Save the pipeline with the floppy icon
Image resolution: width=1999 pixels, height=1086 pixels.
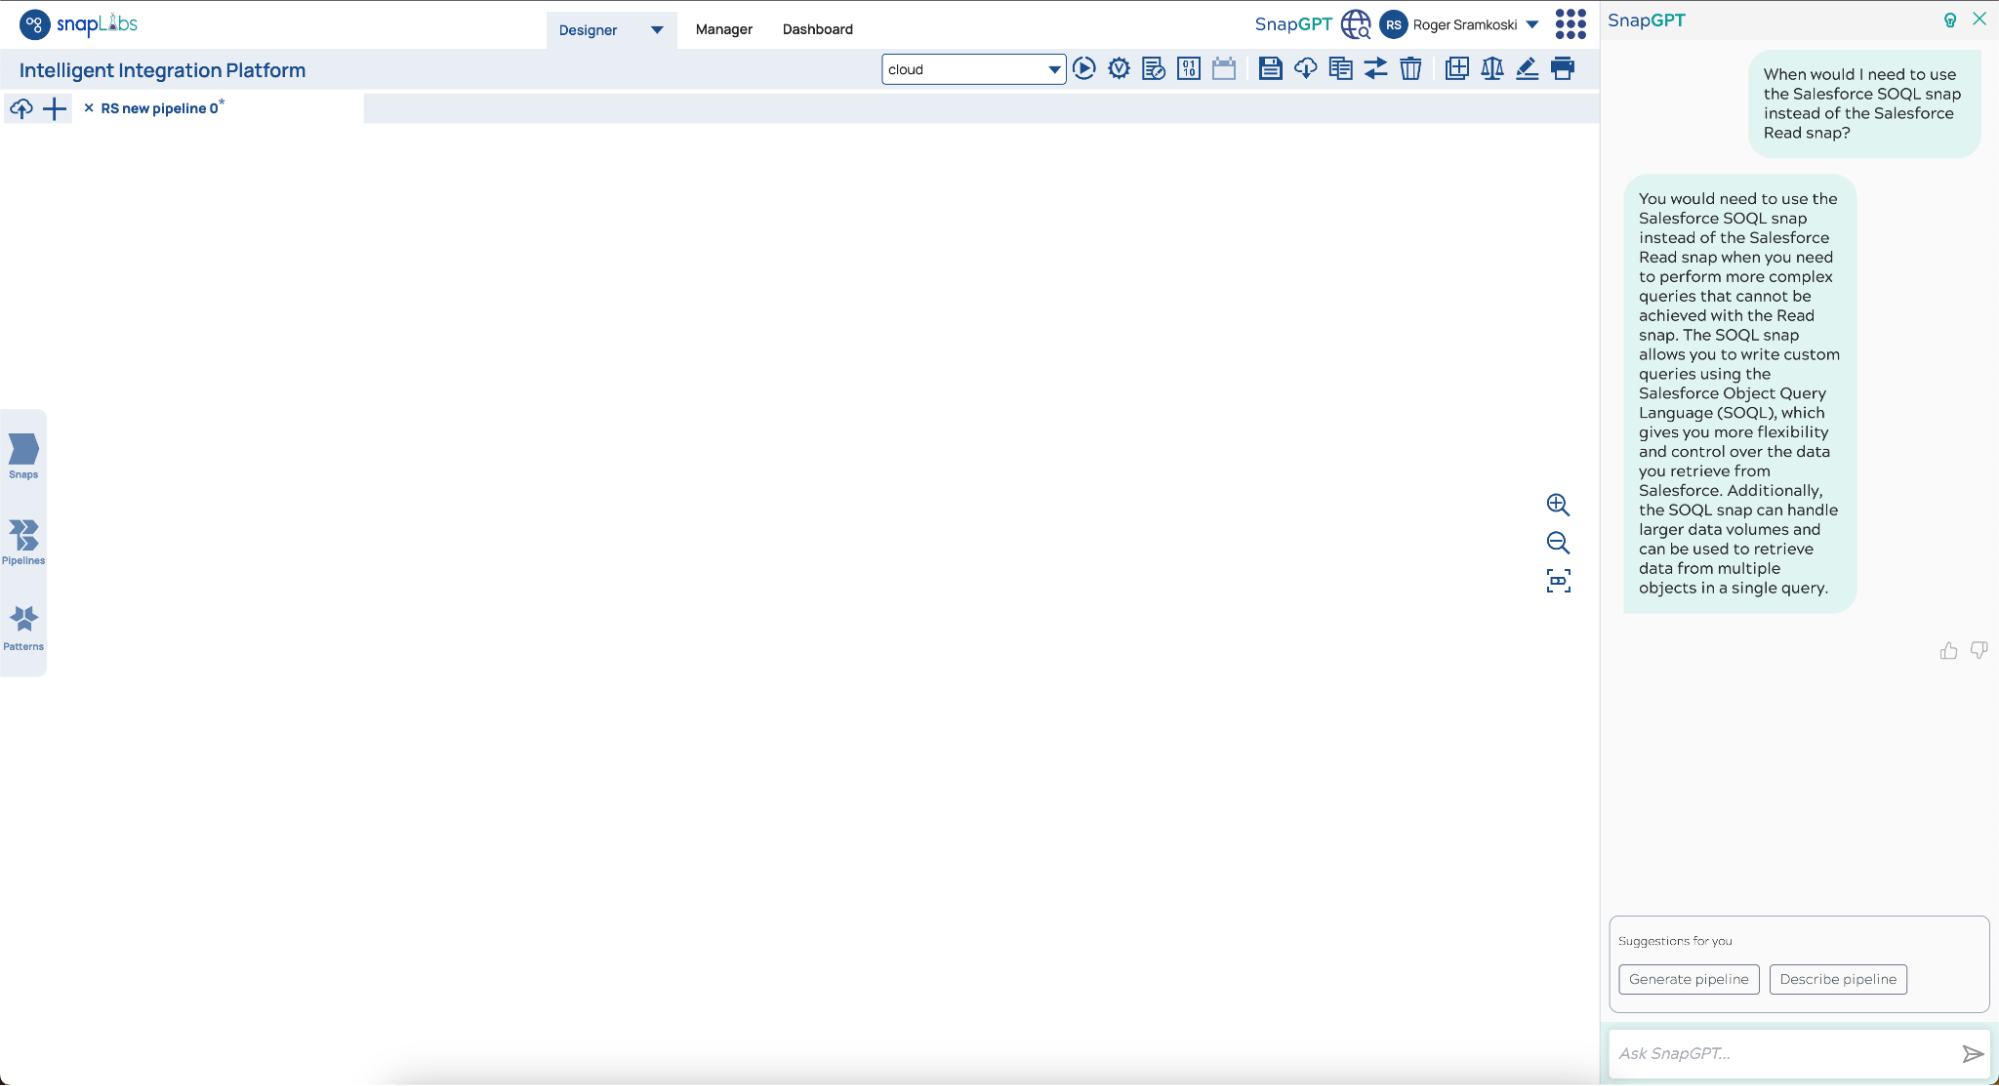tap(1270, 69)
